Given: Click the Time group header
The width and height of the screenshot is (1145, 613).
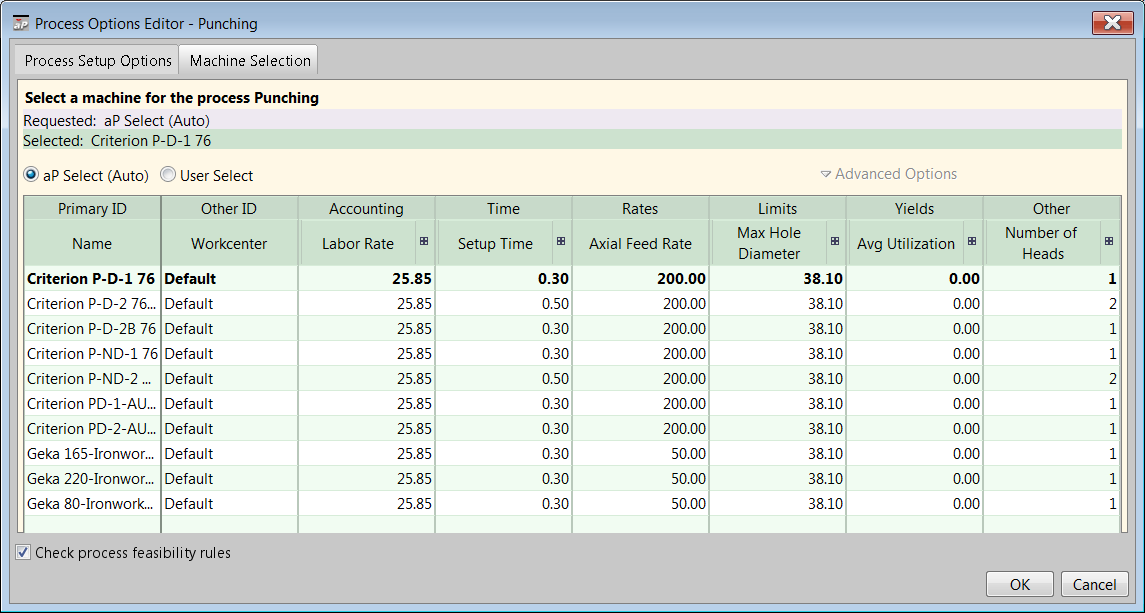Looking at the screenshot, I should (503, 208).
